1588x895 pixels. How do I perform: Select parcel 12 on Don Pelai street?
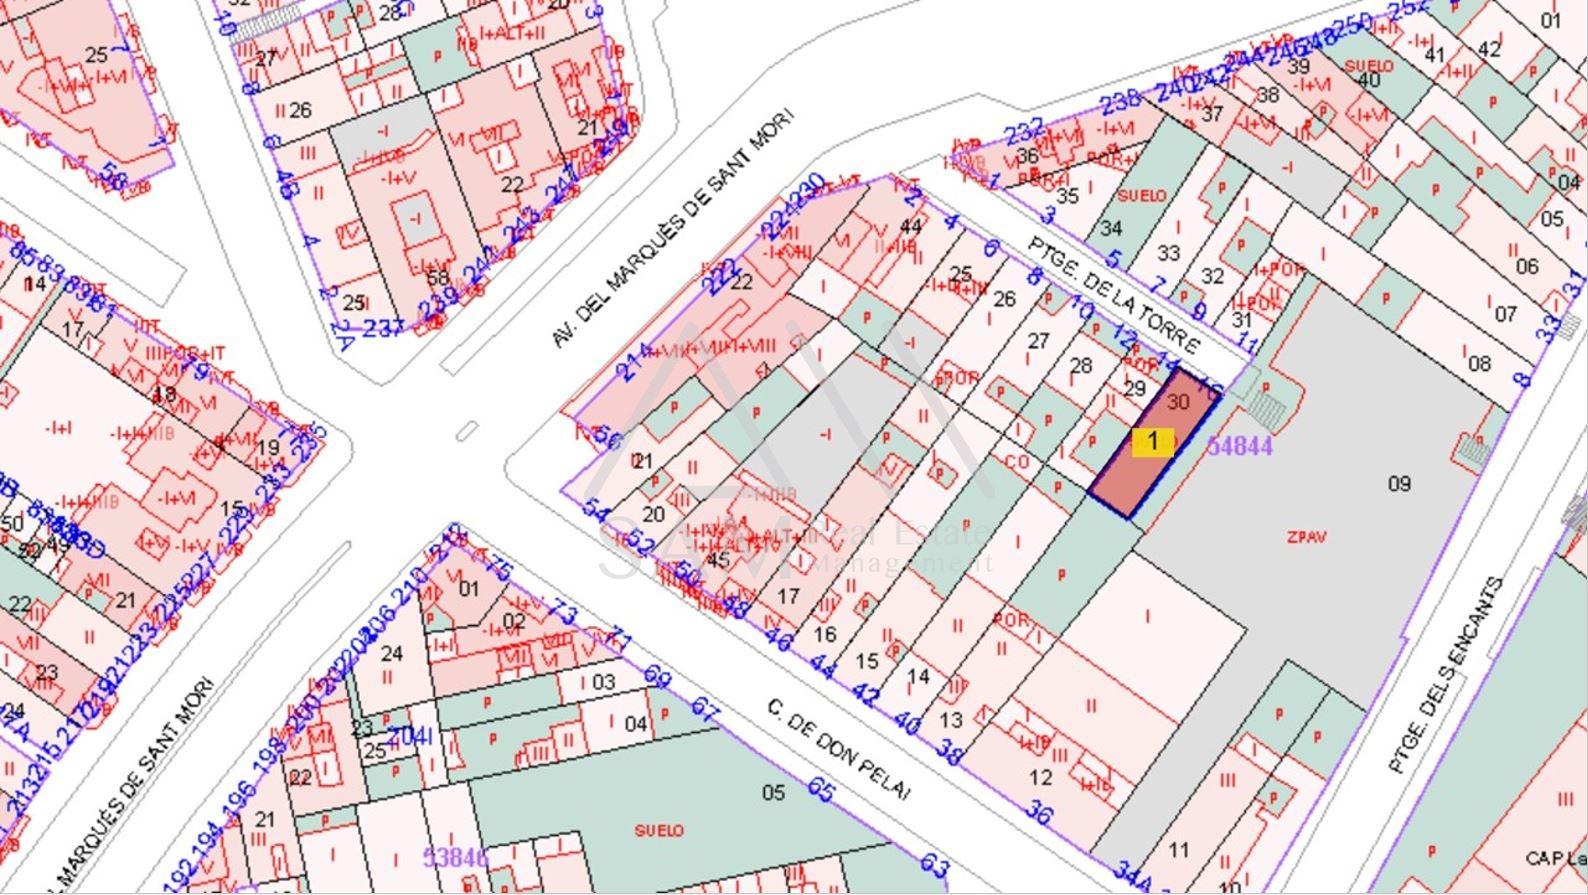(1040, 777)
